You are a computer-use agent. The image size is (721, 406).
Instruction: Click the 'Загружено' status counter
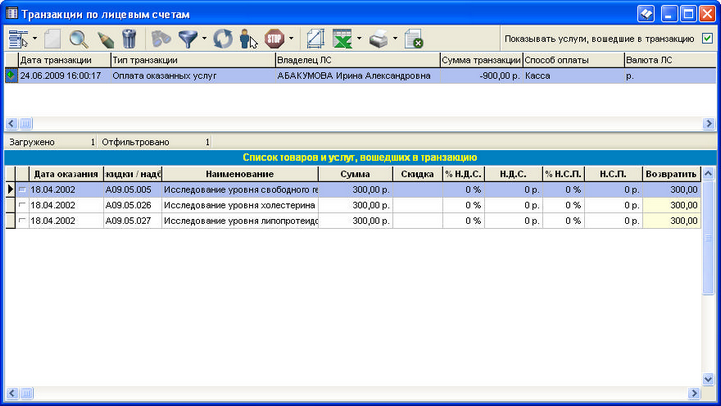click(51, 142)
